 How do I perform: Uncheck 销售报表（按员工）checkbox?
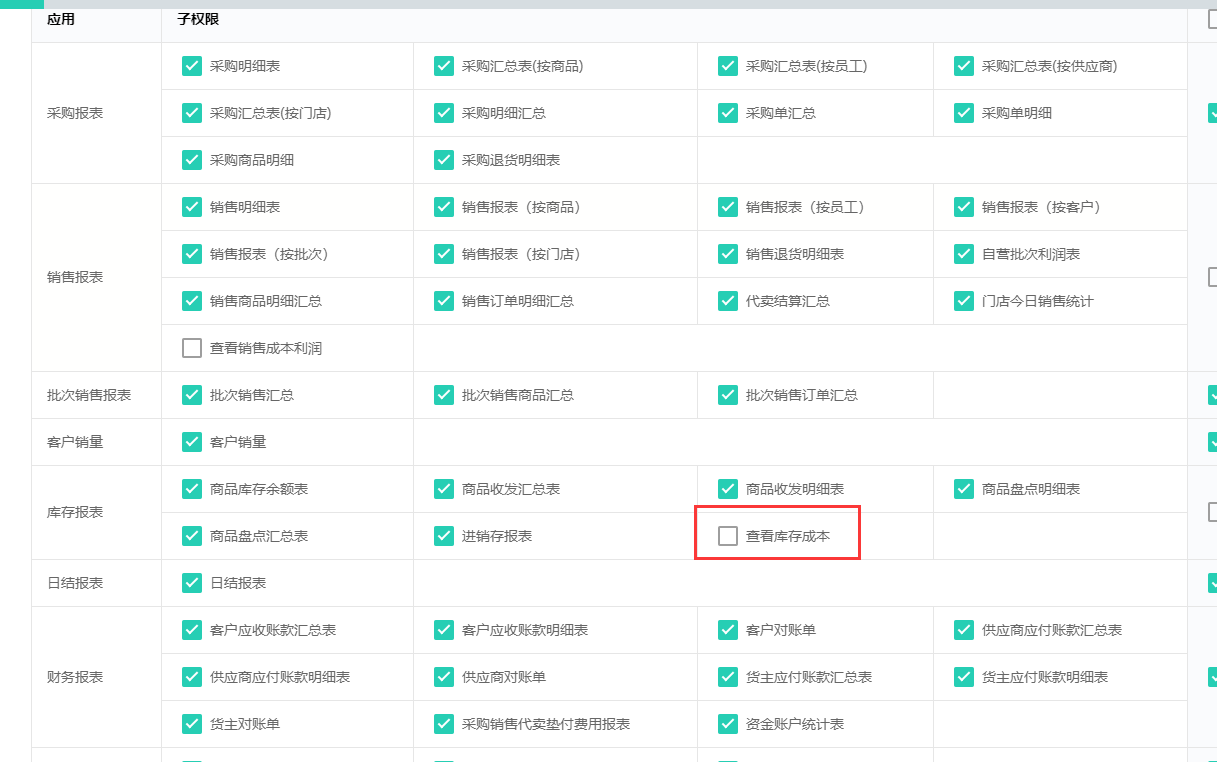point(728,207)
